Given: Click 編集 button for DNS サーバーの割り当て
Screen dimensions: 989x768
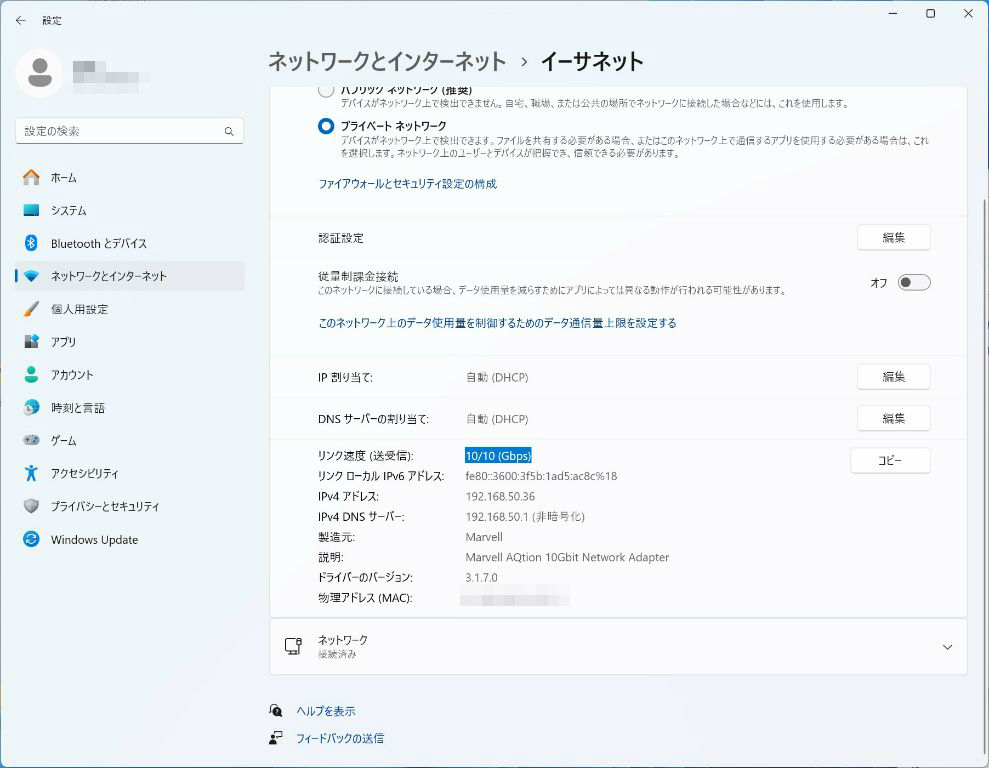Looking at the screenshot, I should [893, 418].
